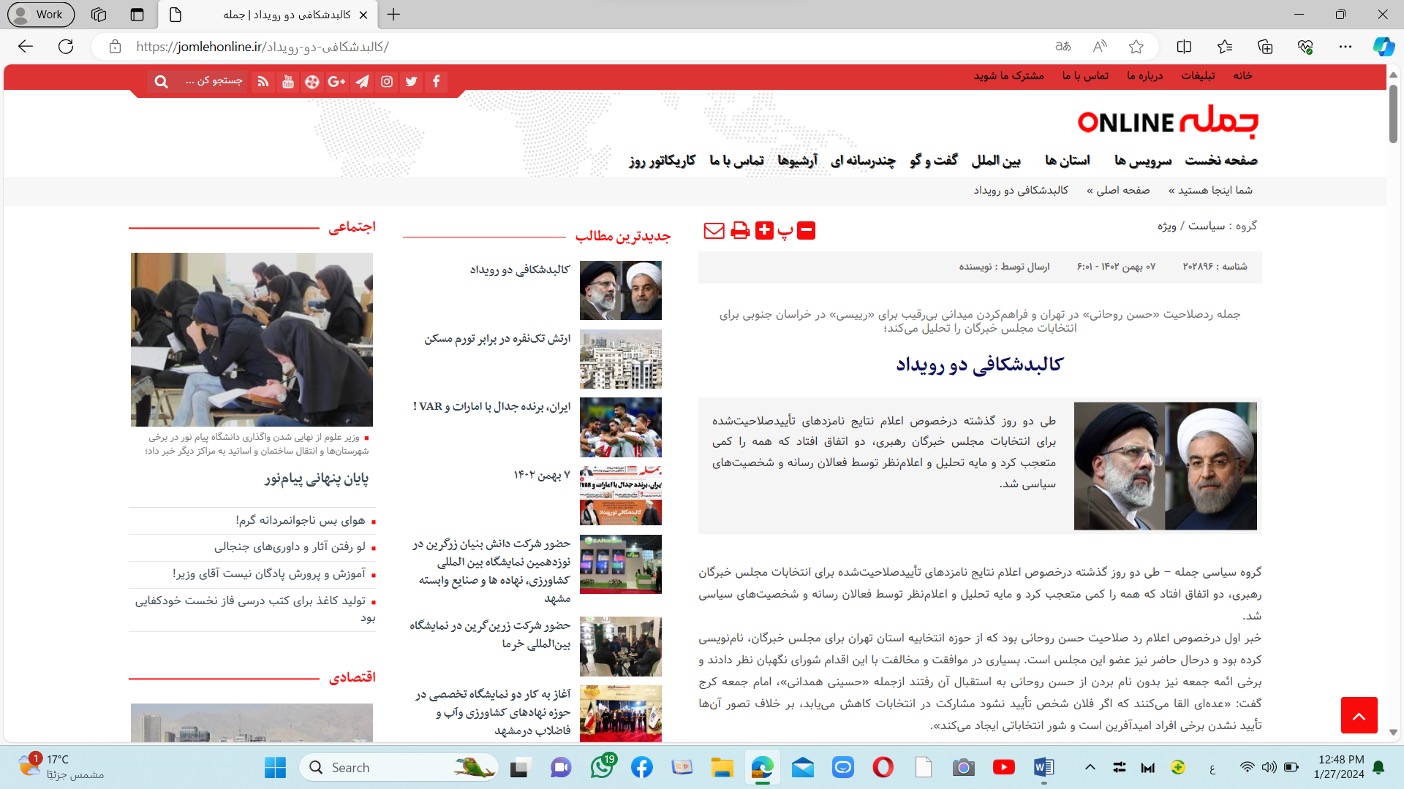Screen dimensions: 1404x789
Task: Click the RSS feed icon
Action: pyautogui.click(x=263, y=82)
